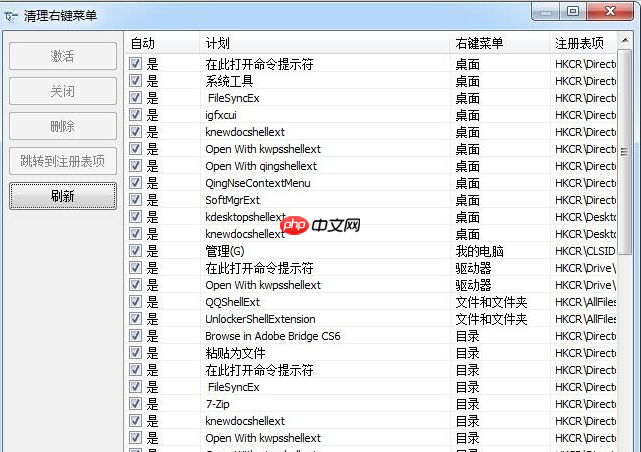
Task: Uncheck the 管理(G) row checkbox
Action: coord(135,251)
